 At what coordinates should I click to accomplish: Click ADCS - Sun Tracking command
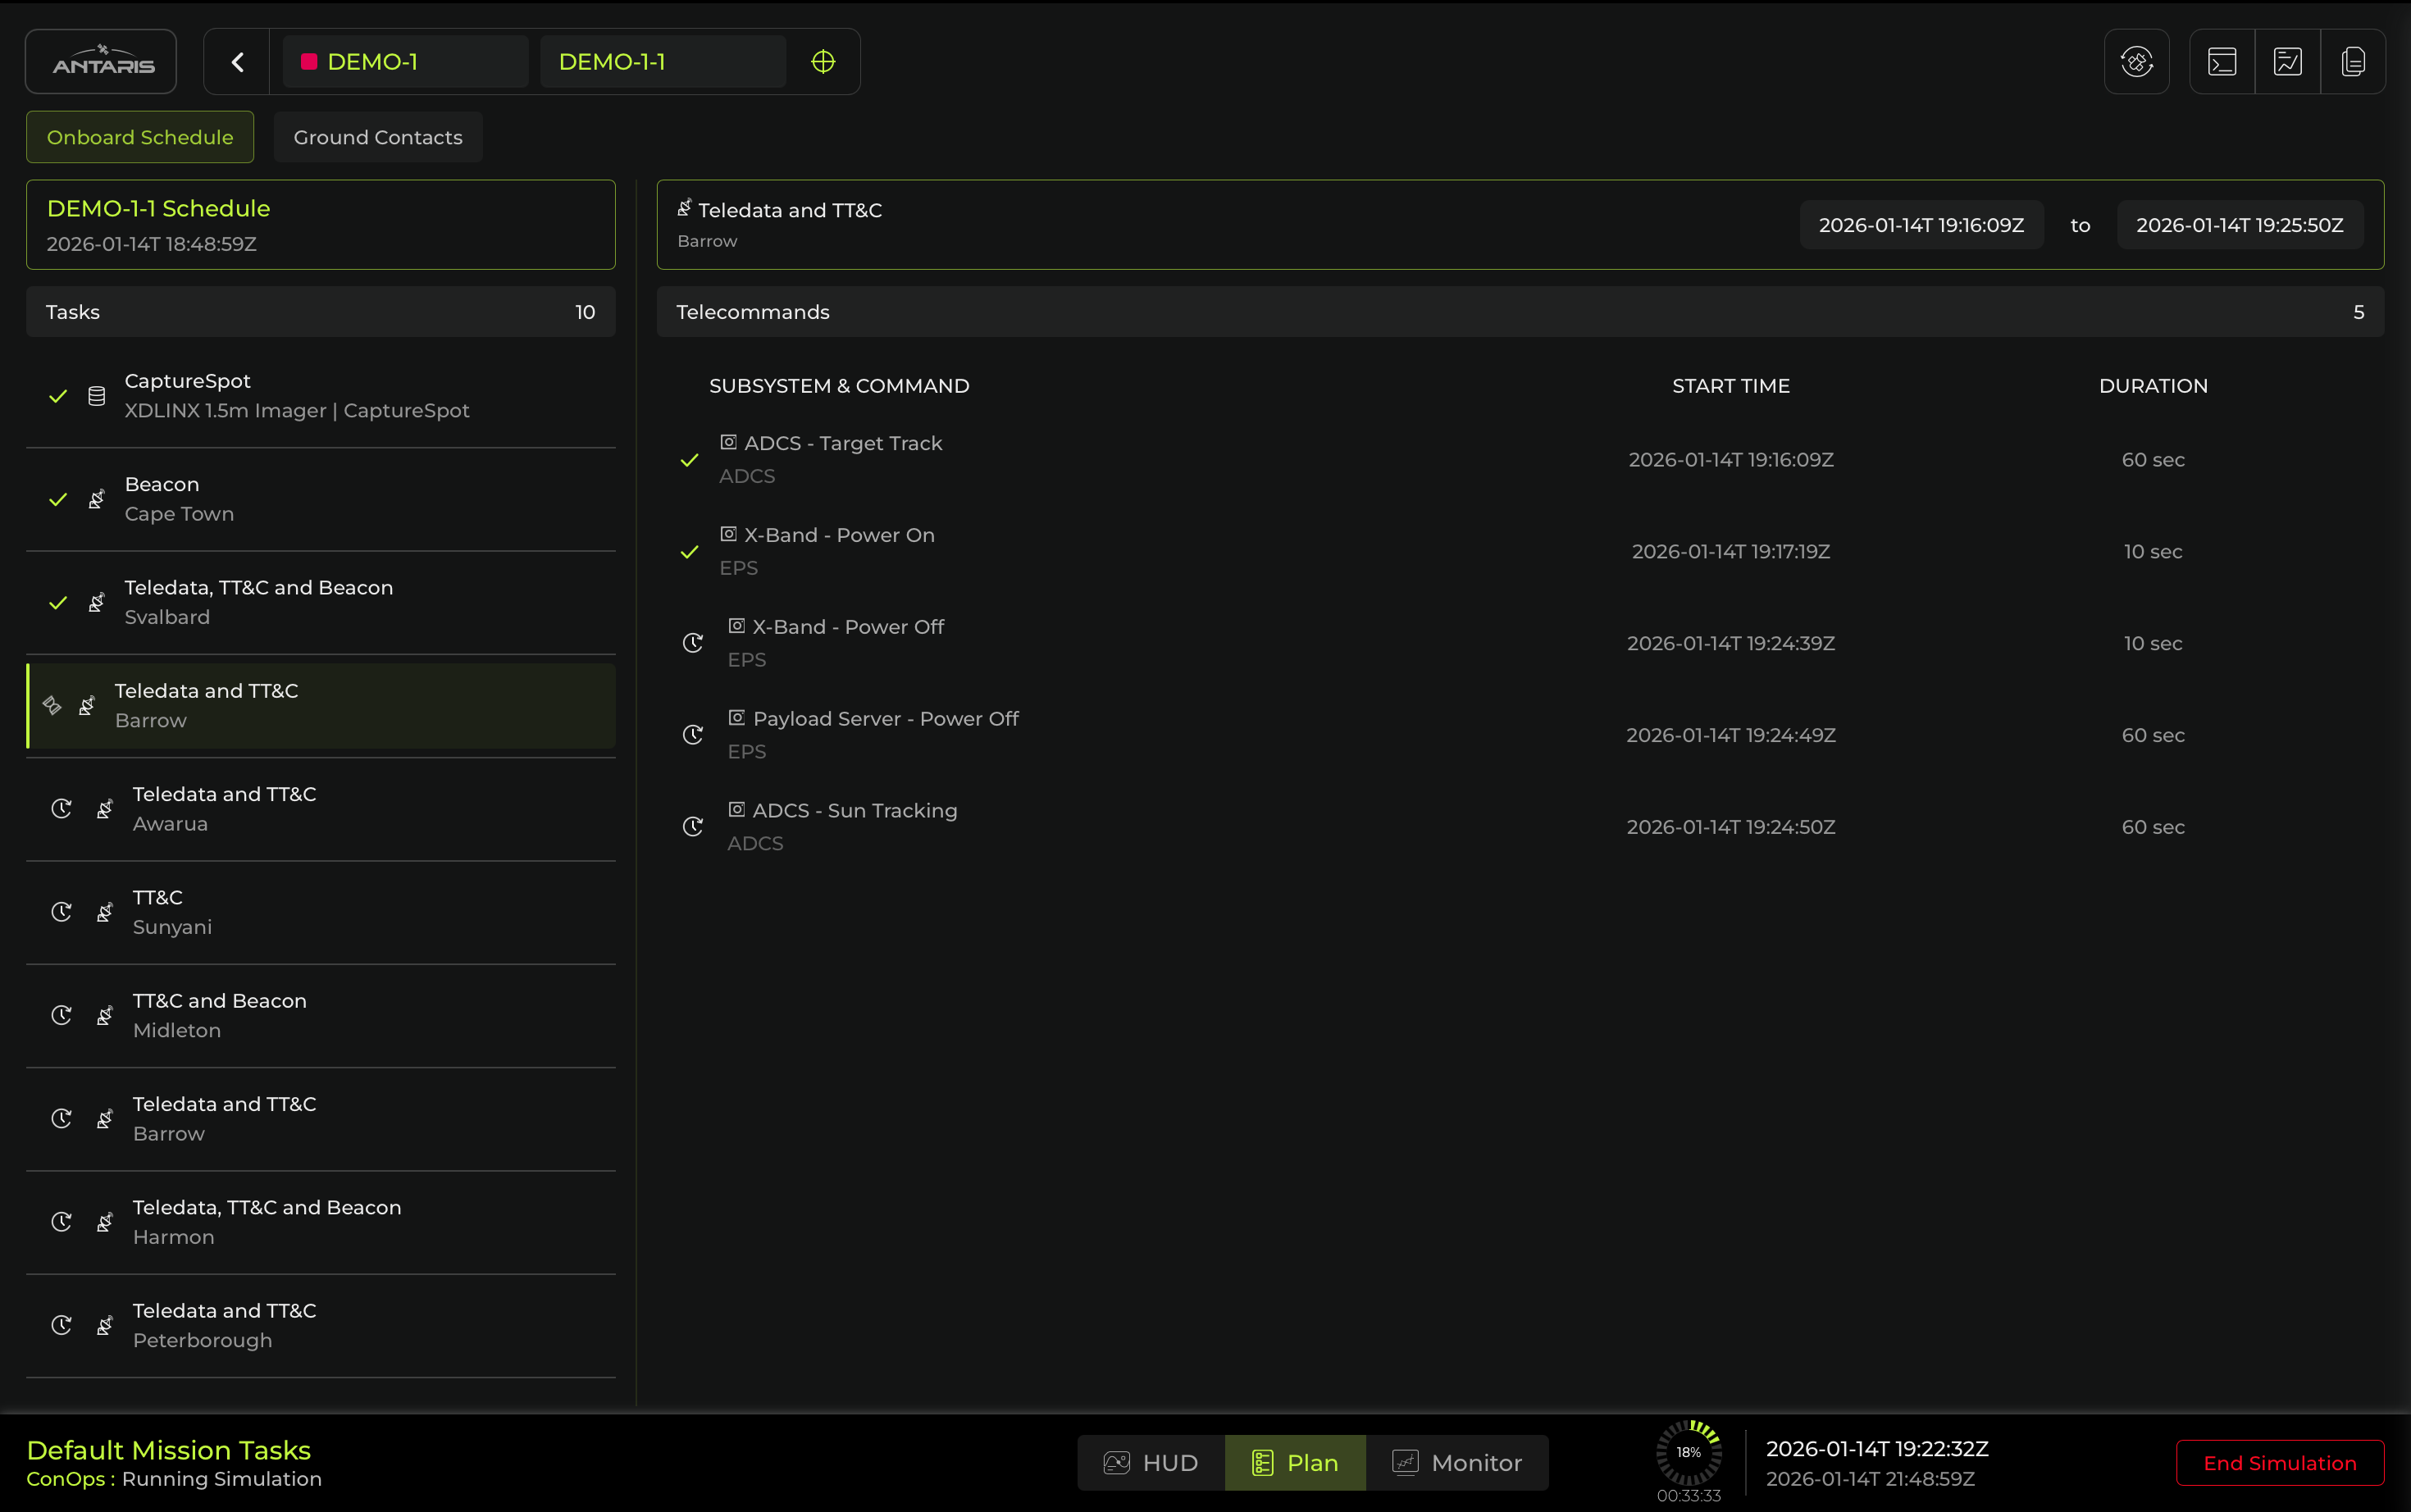[855, 811]
